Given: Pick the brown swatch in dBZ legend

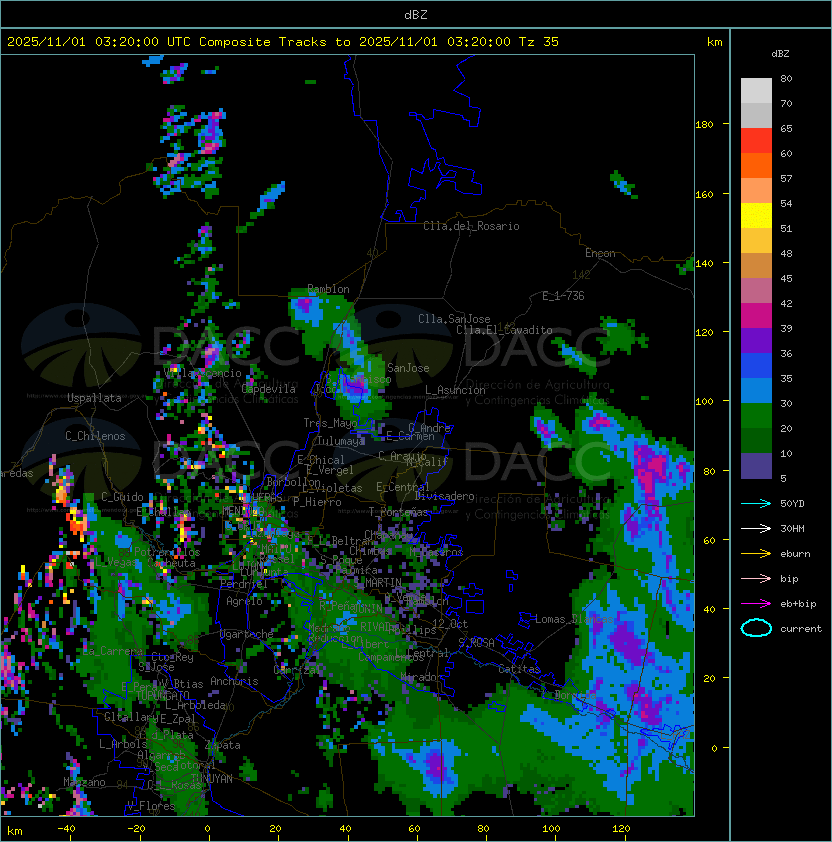Looking at the screenshot, I should (756, 265).
